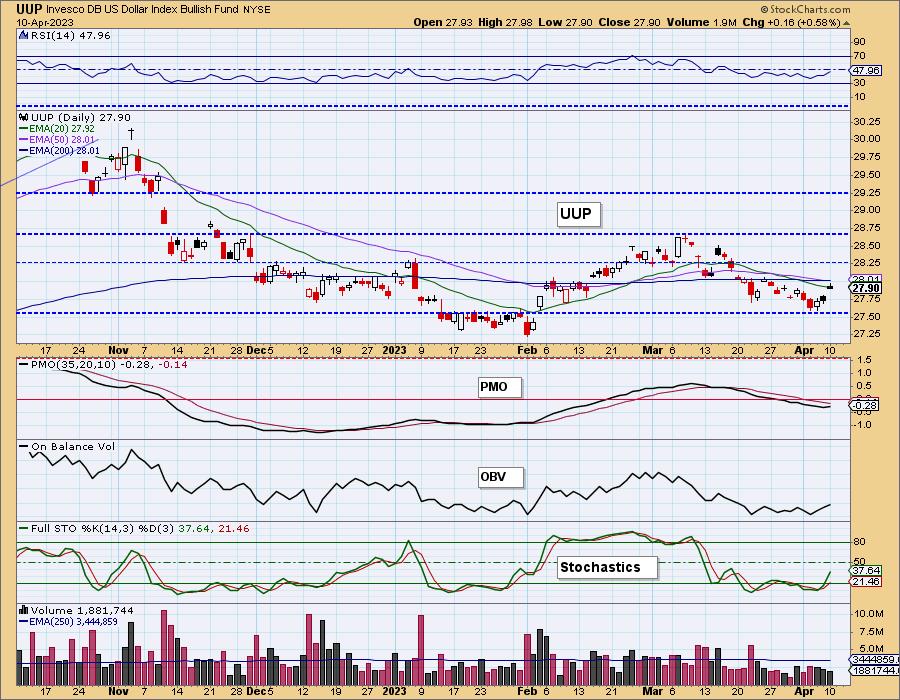
Task: Click the boxed UUP annotation on the price chart
Action: click(x=579, y=215)
